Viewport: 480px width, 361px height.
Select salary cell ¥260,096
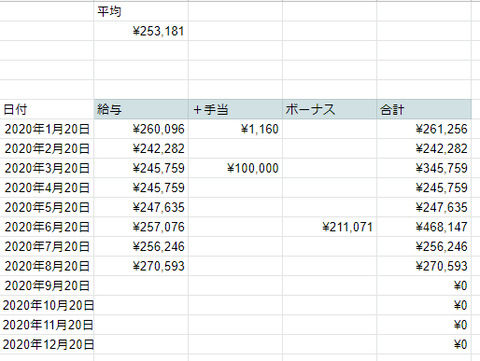coord(141,129)
